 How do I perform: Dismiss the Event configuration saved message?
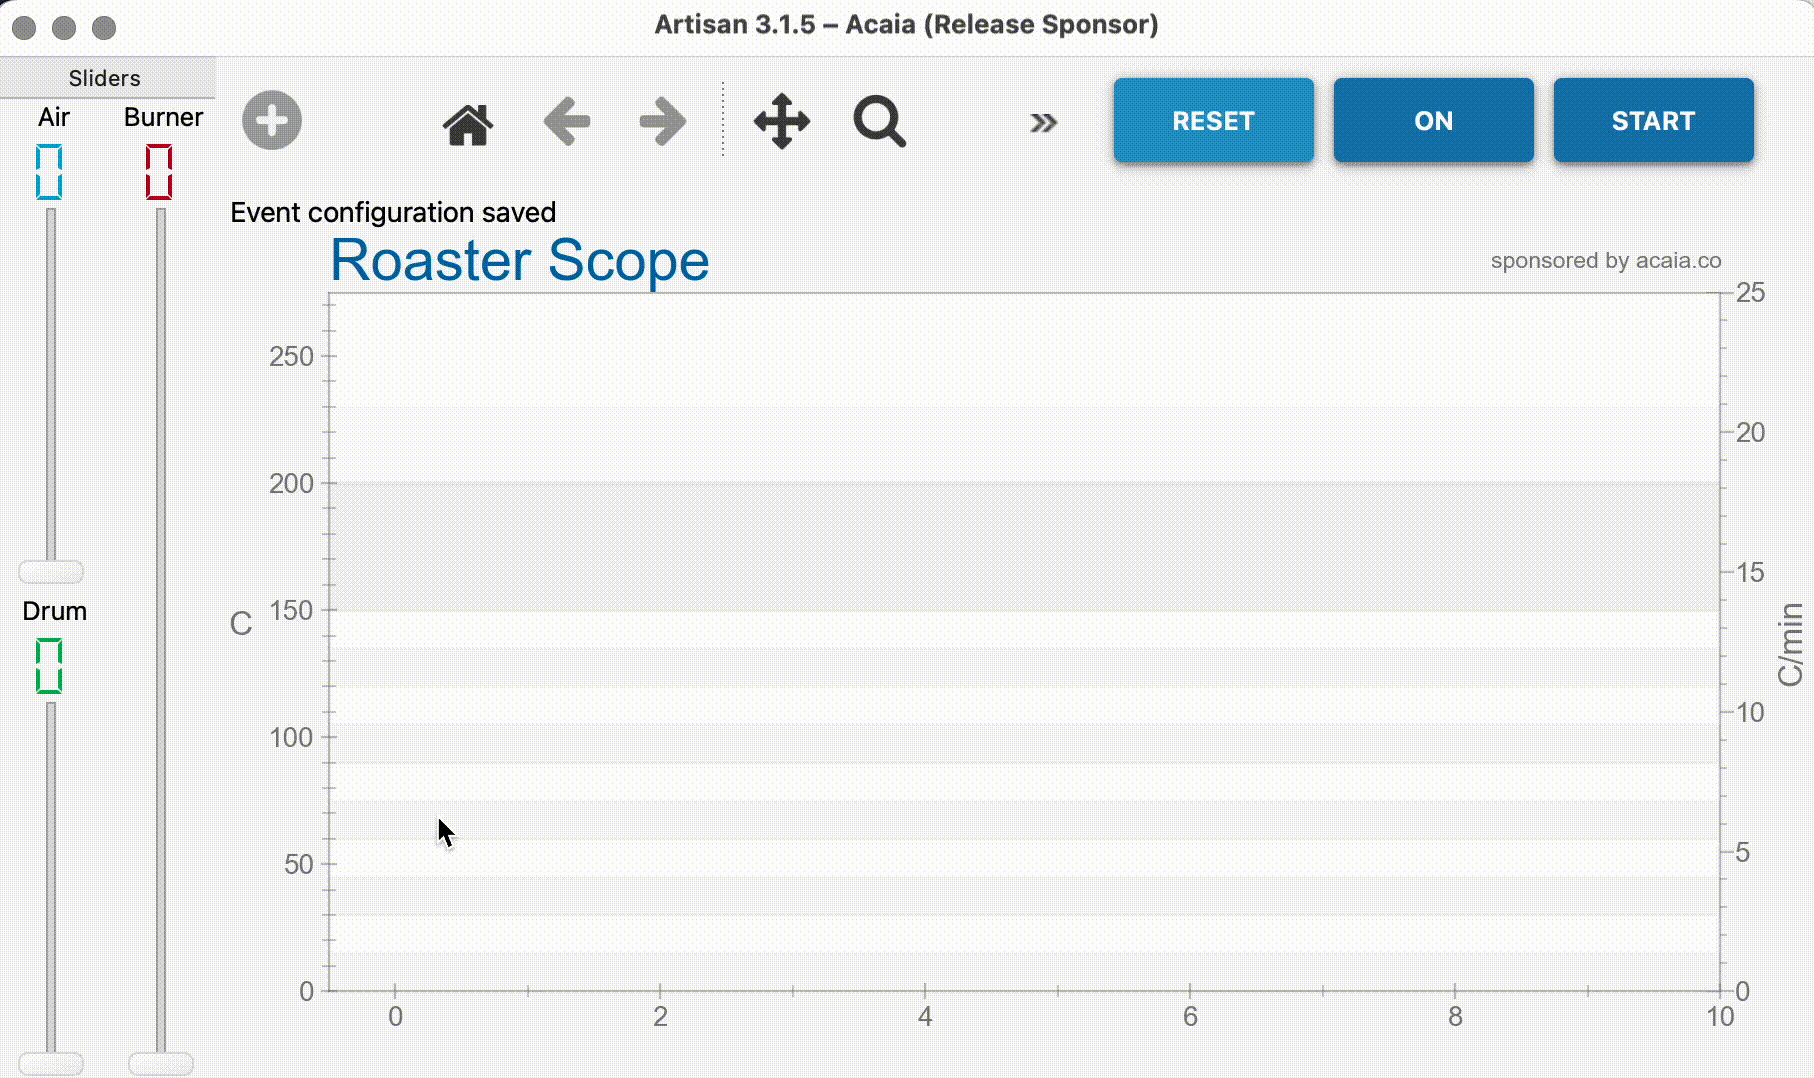point(393,212)
